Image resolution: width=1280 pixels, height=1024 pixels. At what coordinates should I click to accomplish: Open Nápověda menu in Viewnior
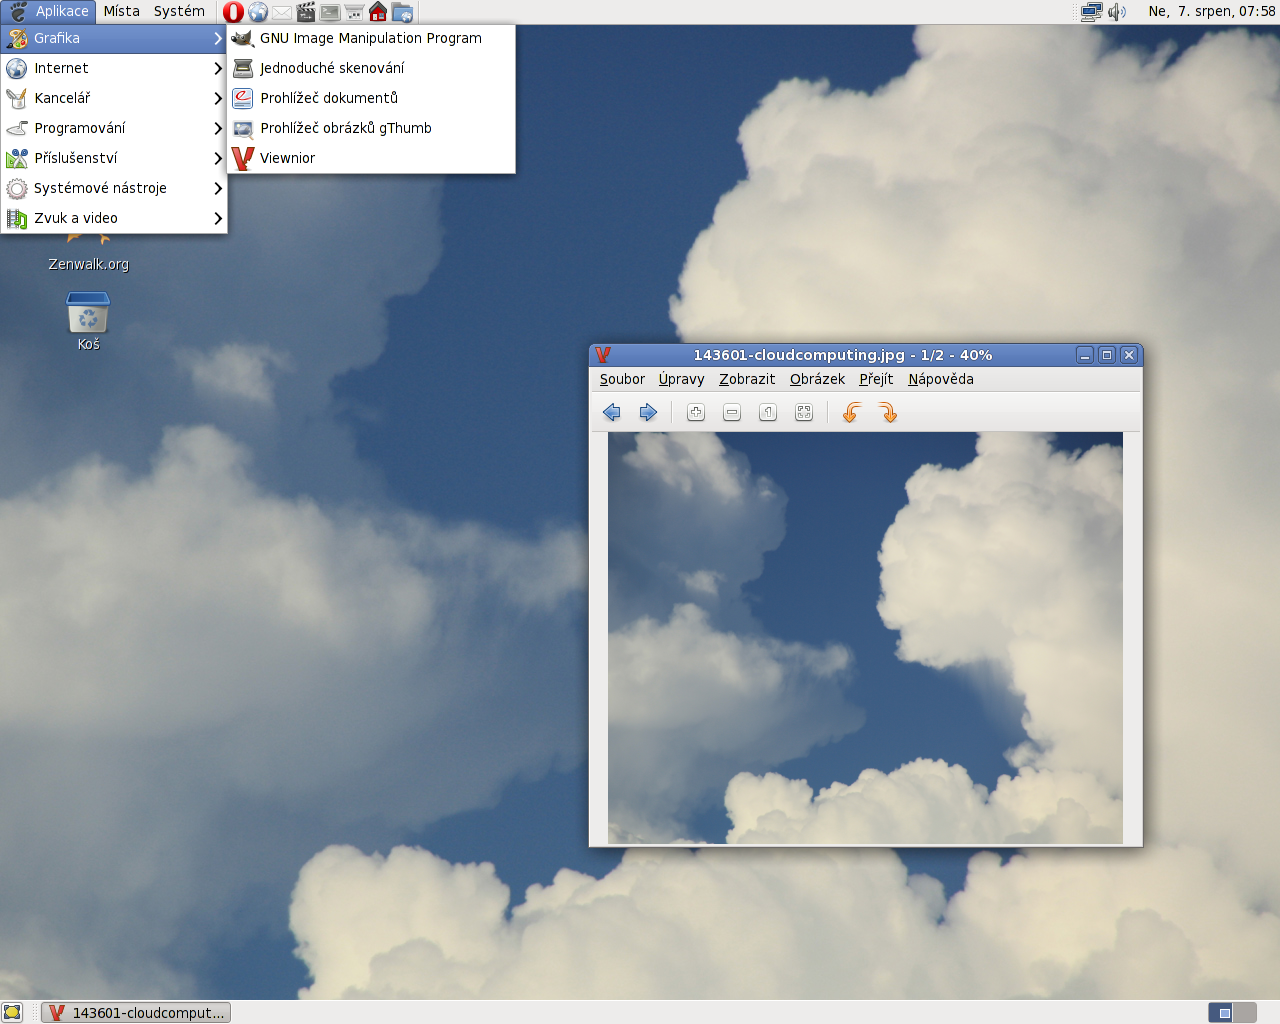(x=941, y=379)
